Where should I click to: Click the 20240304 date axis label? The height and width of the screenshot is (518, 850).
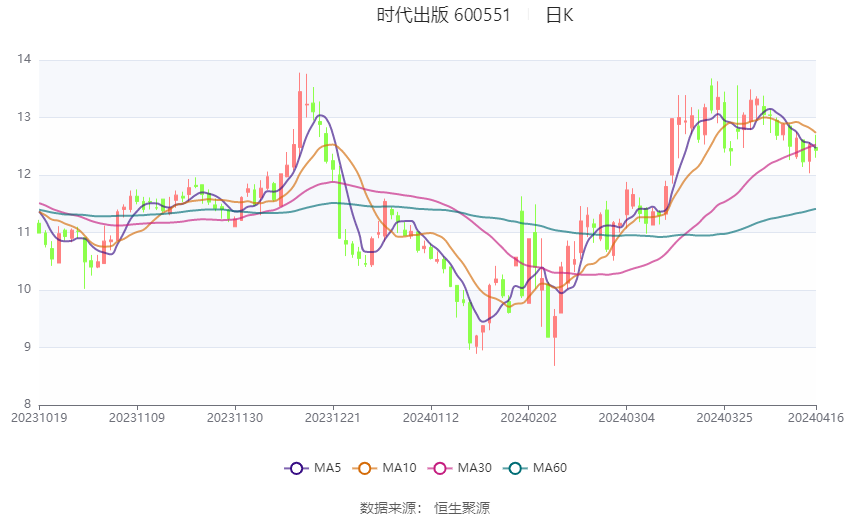click(626, 418)
